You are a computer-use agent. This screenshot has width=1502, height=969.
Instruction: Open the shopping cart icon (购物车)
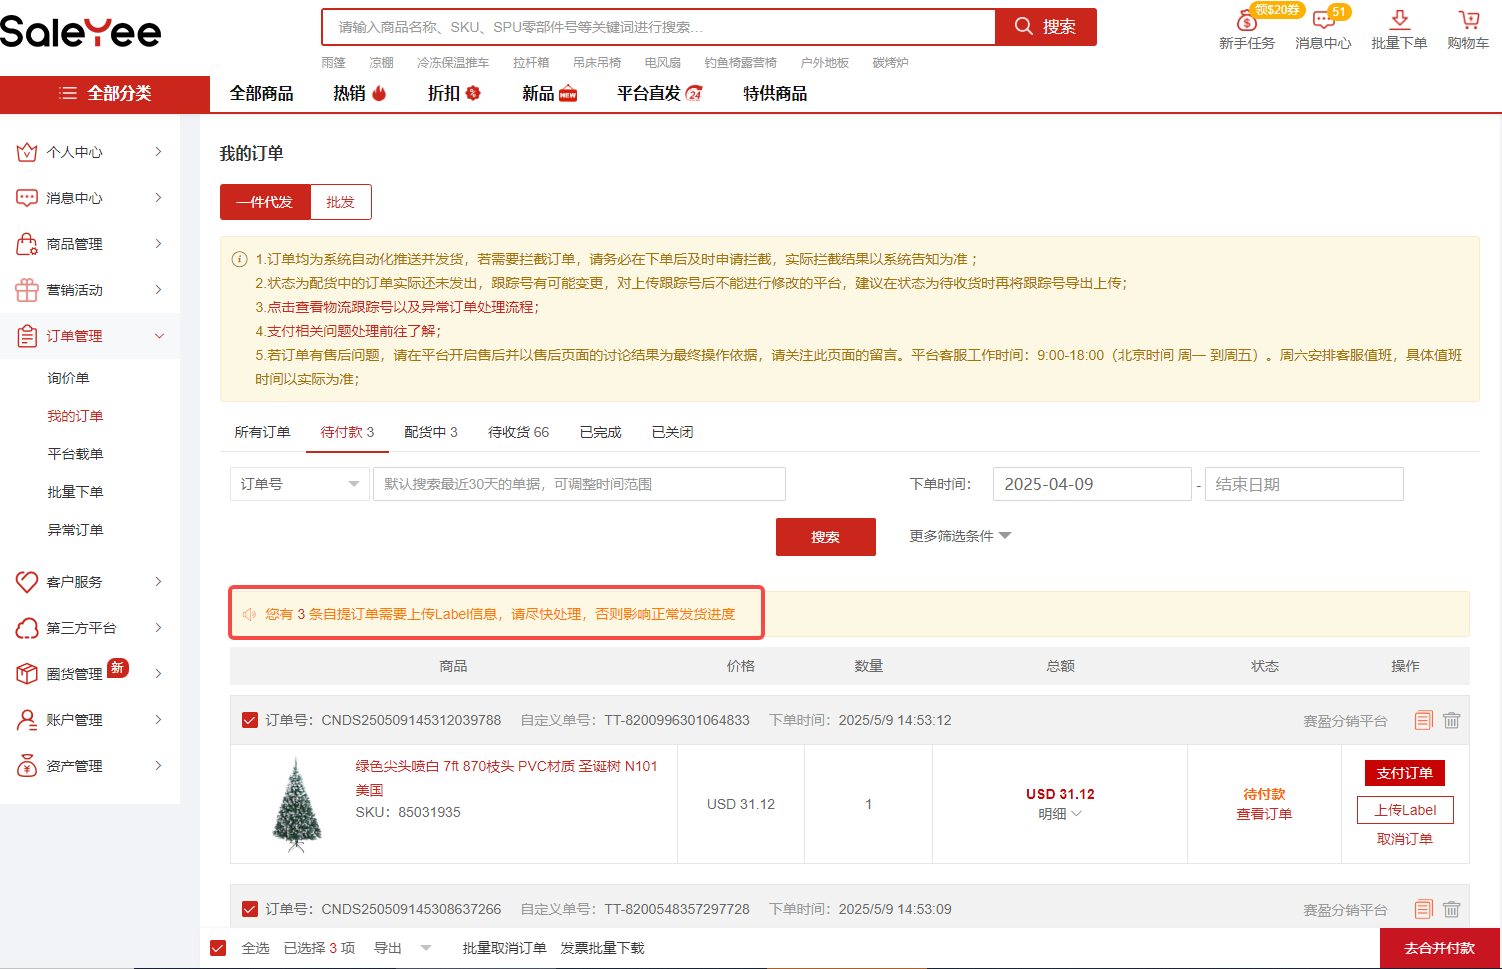1468,22
